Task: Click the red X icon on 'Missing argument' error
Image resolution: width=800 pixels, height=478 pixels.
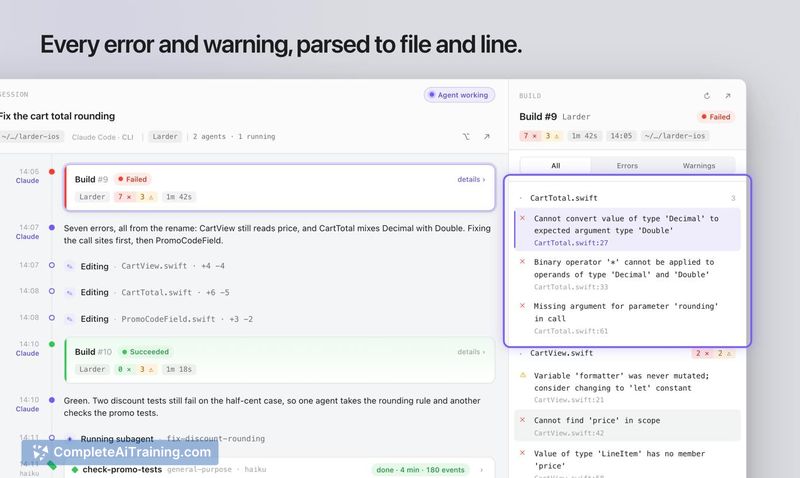Action: (x=522, y=306)
